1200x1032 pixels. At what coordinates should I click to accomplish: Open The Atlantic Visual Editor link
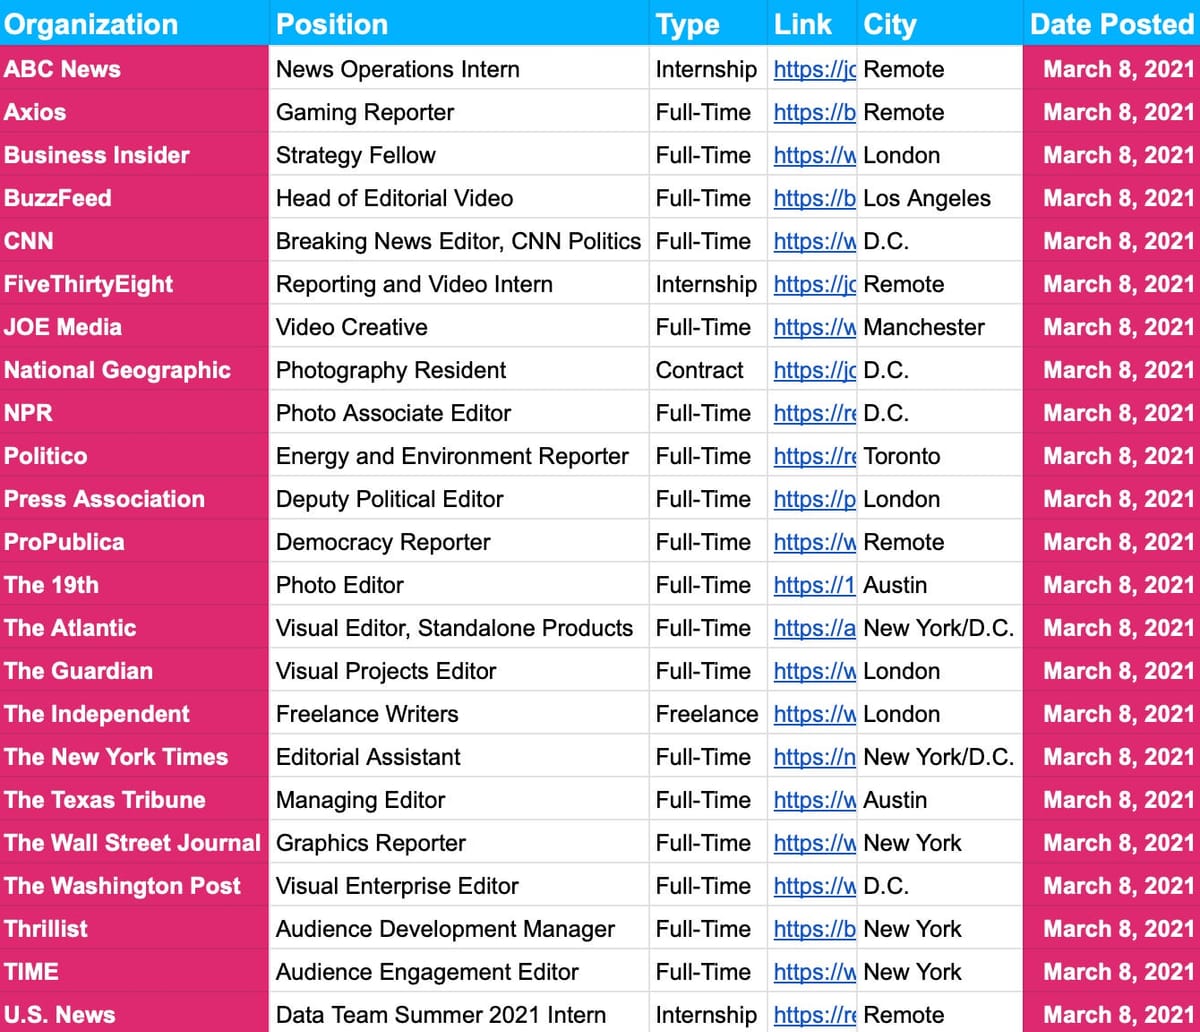pyautogui.click(x=812, y=628)
